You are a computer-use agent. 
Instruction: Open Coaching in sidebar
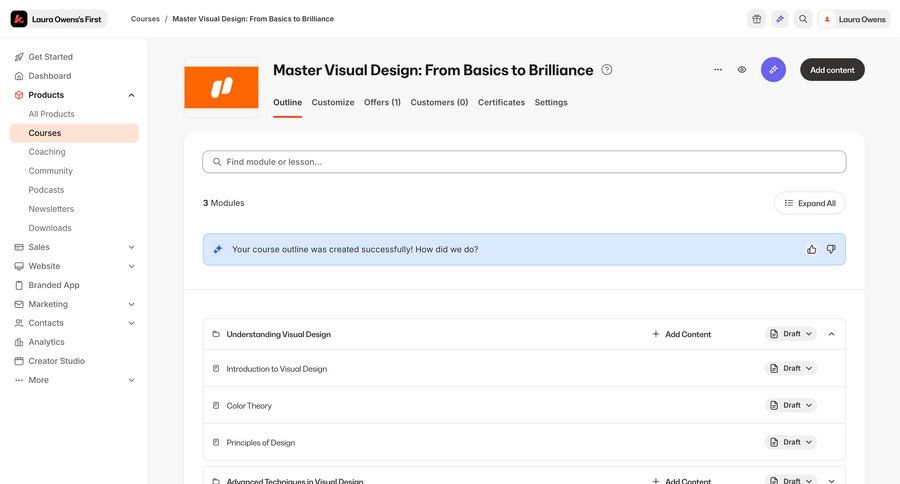coord(47,152)
